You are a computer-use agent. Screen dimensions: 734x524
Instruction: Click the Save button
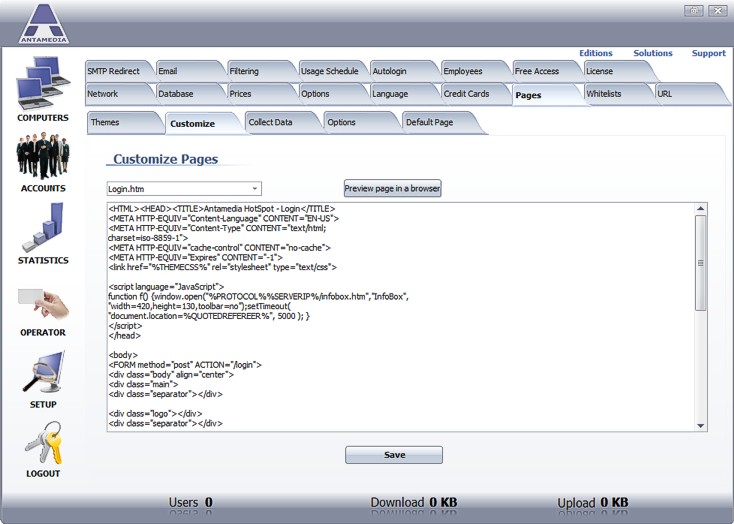pyautogui.click(x=394, y=455)
